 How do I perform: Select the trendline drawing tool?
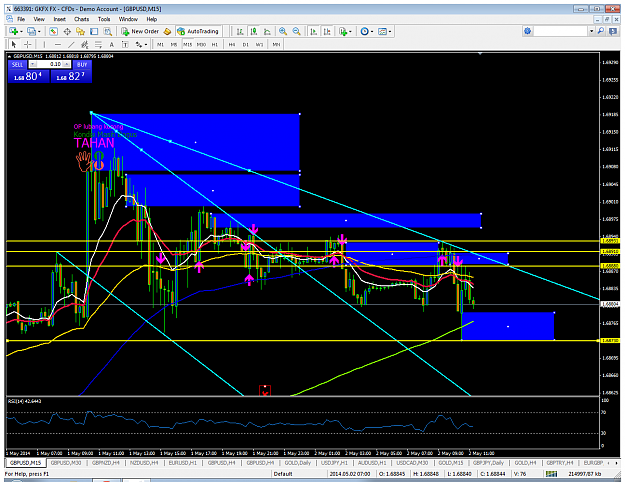71,44
